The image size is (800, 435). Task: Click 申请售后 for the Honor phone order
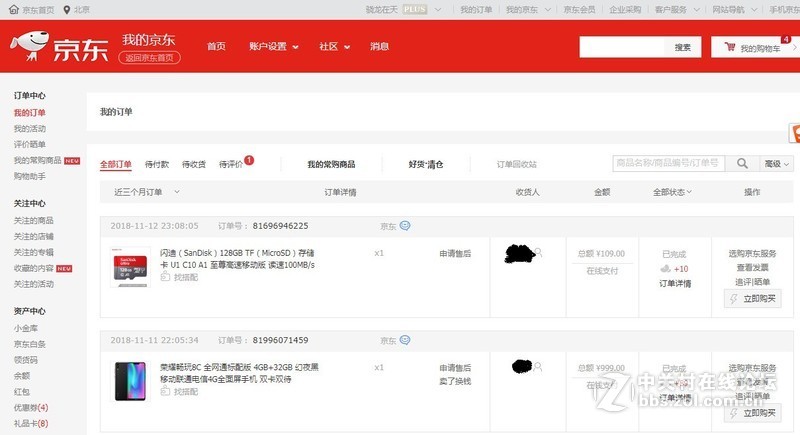click(x=455, y=367)
